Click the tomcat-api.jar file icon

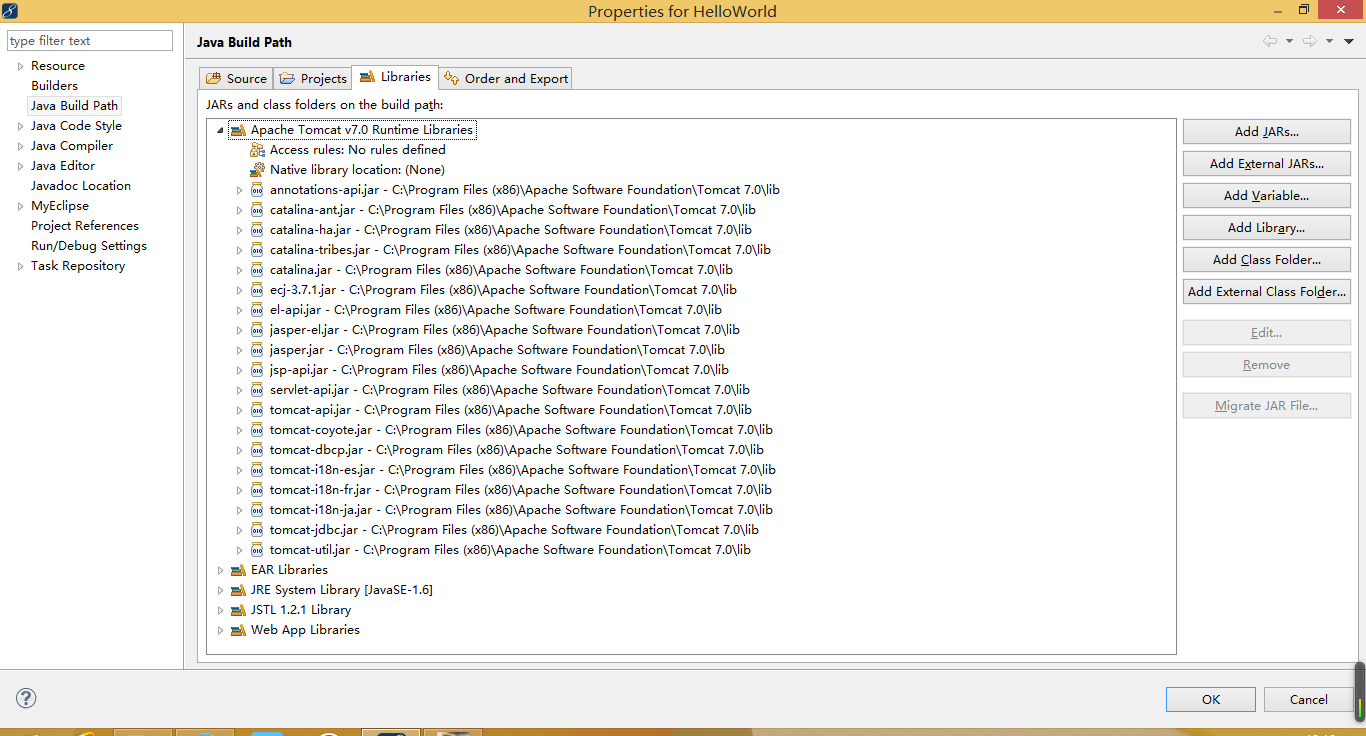tap(257, 410)
